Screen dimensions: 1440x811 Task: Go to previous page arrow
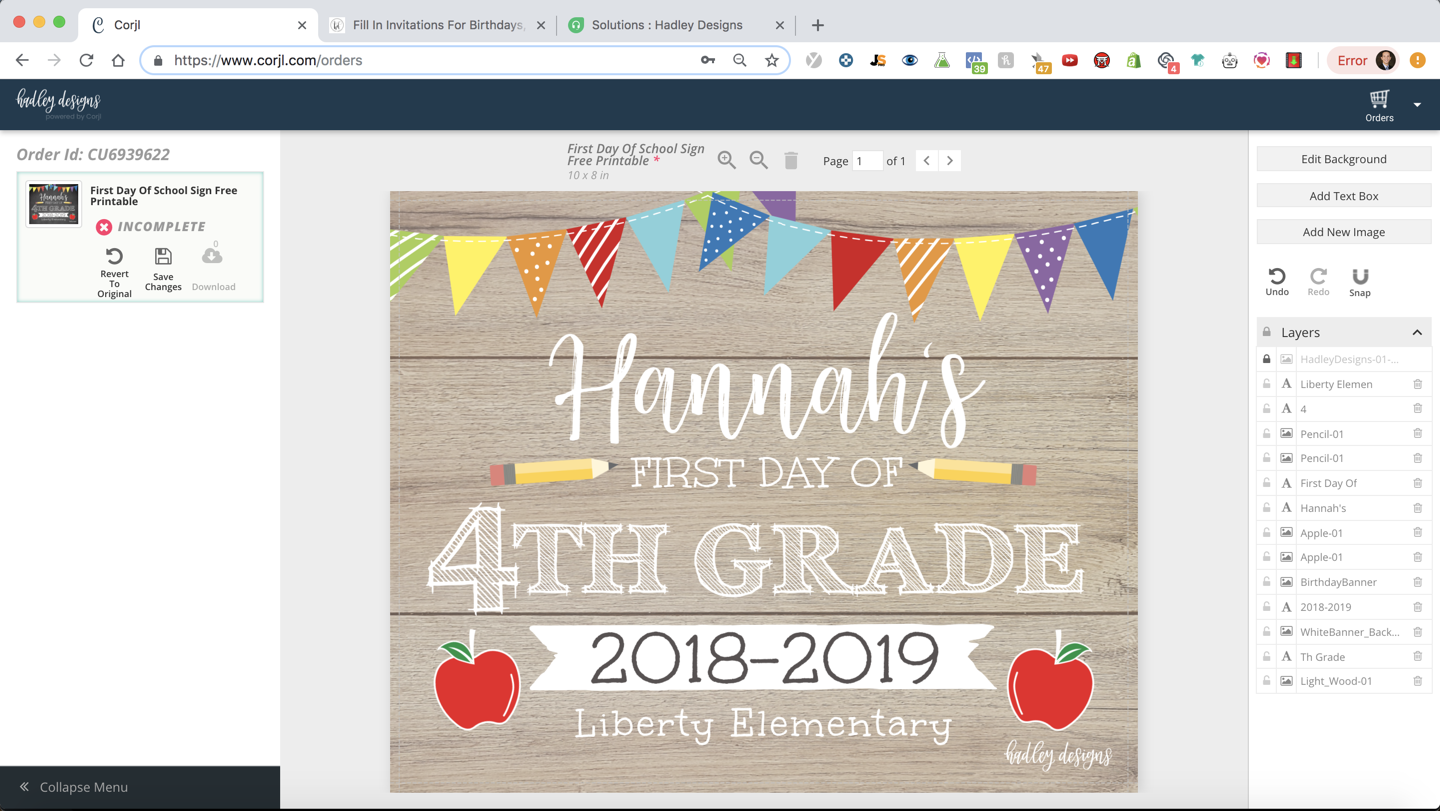tap(927, 160)
